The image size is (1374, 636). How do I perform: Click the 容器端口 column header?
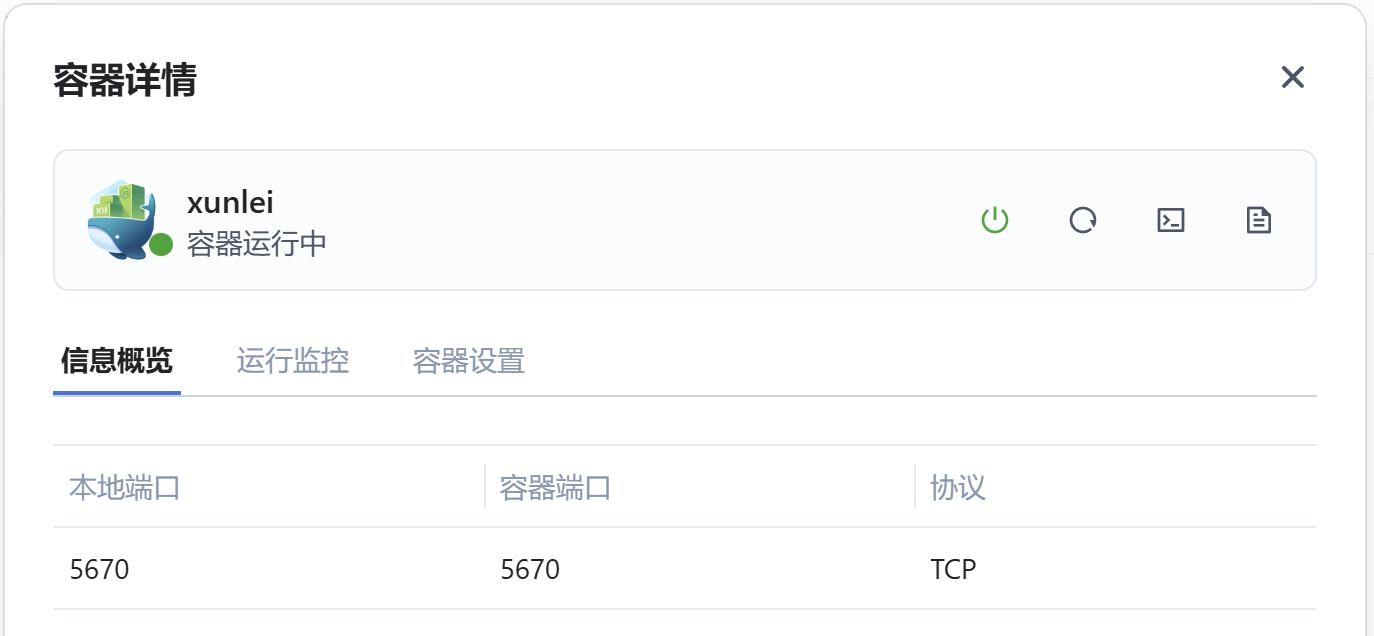555,488
